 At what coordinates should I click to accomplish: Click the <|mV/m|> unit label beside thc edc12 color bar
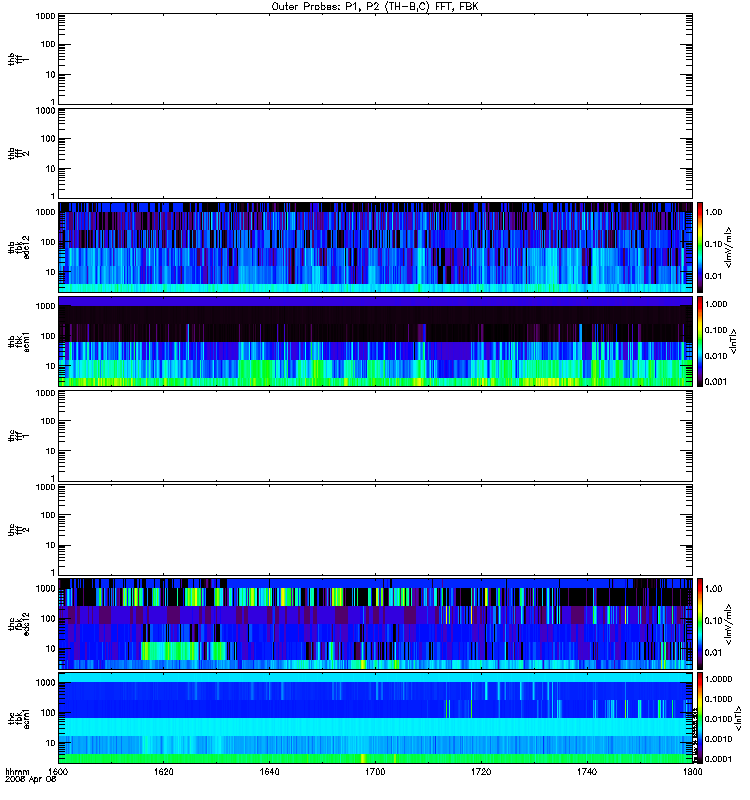(729, 624)
